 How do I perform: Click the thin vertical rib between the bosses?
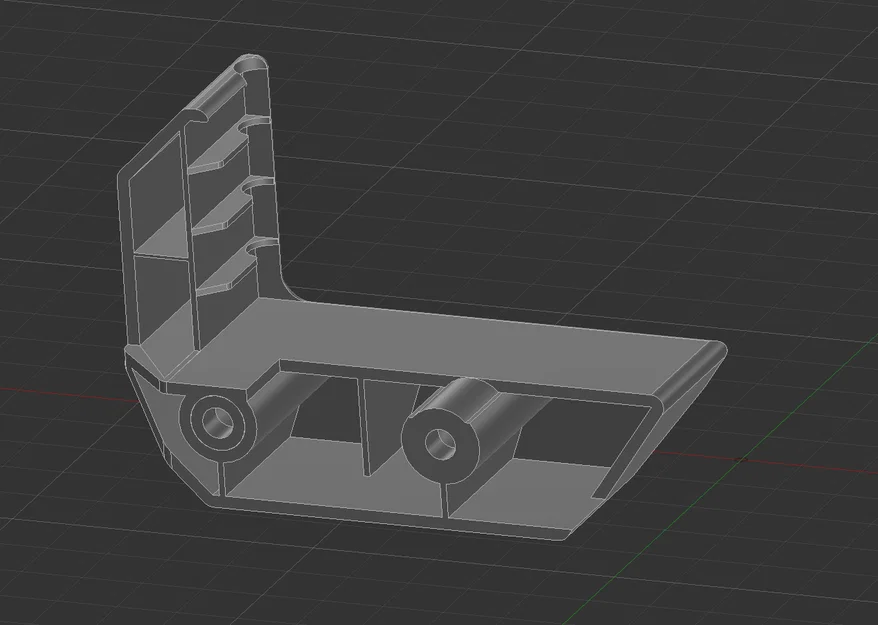click(x=365, y=427)
